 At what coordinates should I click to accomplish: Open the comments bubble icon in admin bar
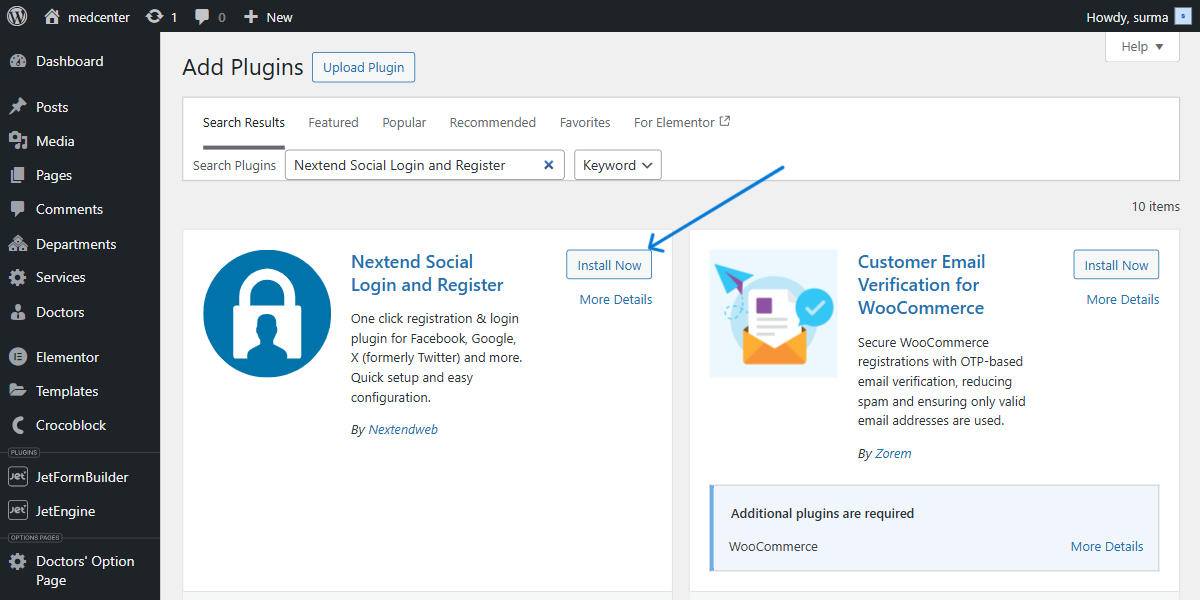click(x=202, y=17)
